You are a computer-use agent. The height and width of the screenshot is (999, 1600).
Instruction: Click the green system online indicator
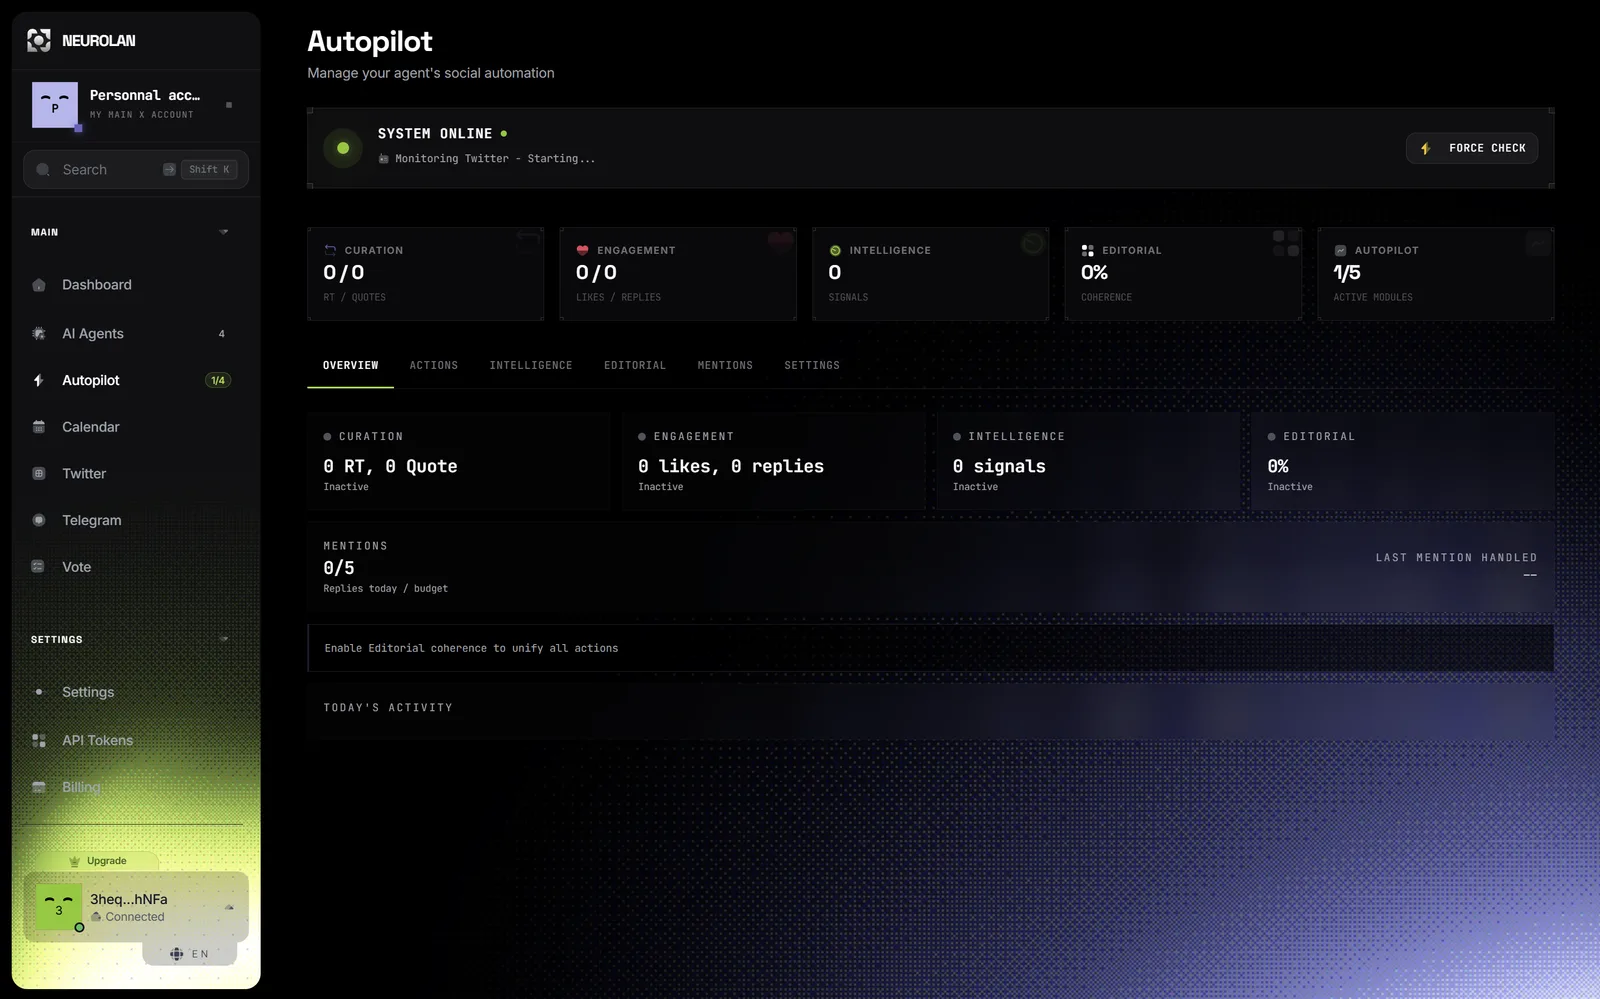tap(343, 148)
